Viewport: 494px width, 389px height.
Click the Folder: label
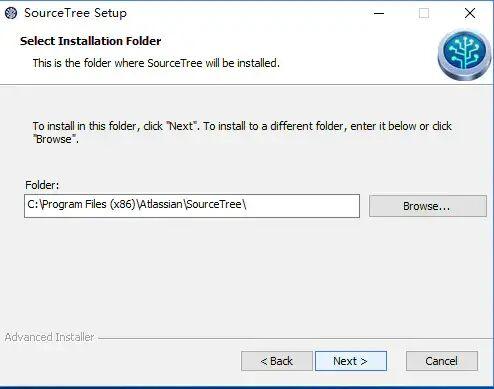point(42,185)
